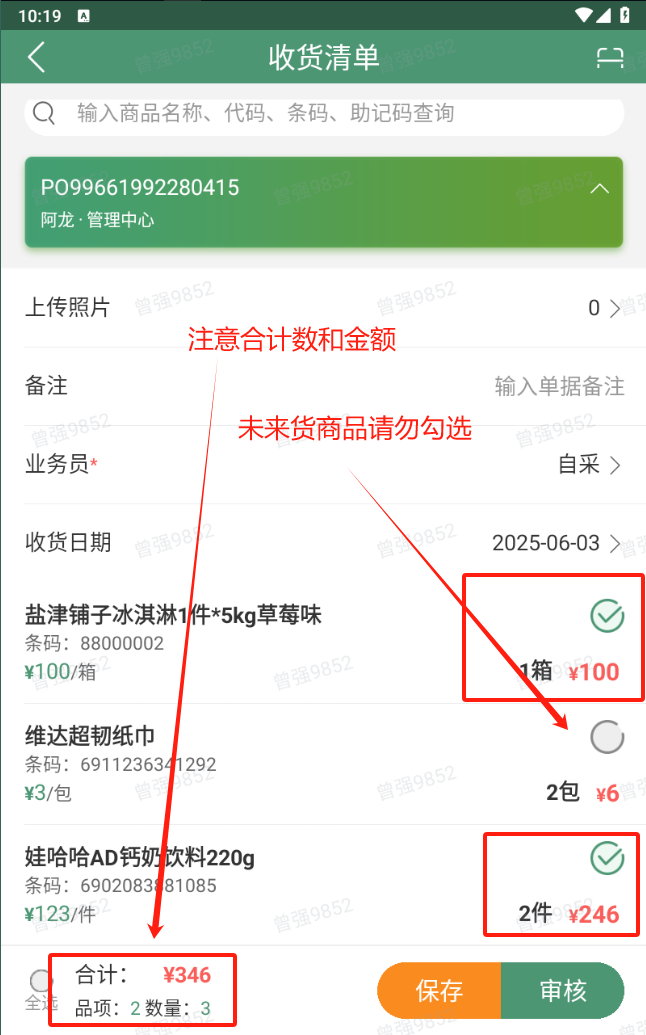Collapse the PO99661992280415 order card
The height and width of the screenshot is (1035, 646).
[599, 189]
